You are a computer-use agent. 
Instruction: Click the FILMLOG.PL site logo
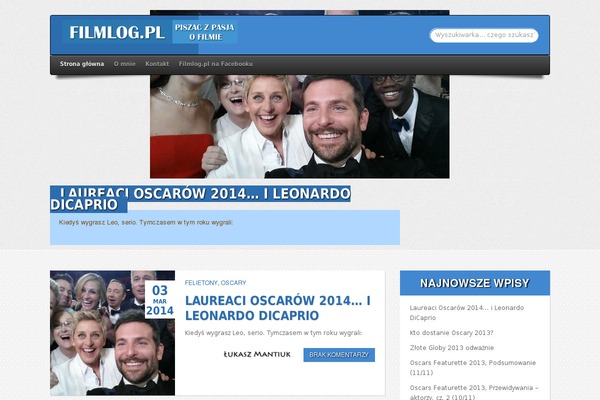point(117,33)
